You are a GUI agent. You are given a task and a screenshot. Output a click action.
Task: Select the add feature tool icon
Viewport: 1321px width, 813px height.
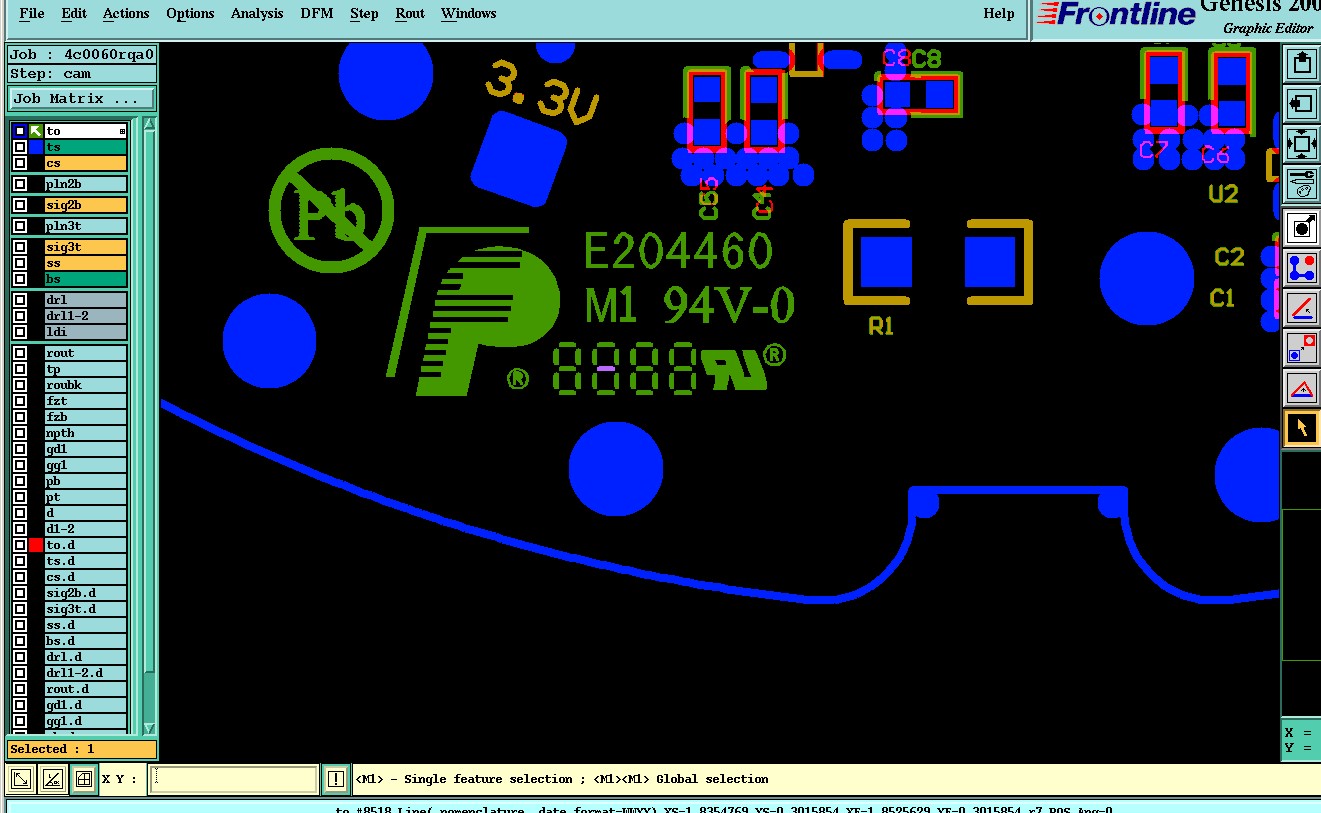(1301, 227)
